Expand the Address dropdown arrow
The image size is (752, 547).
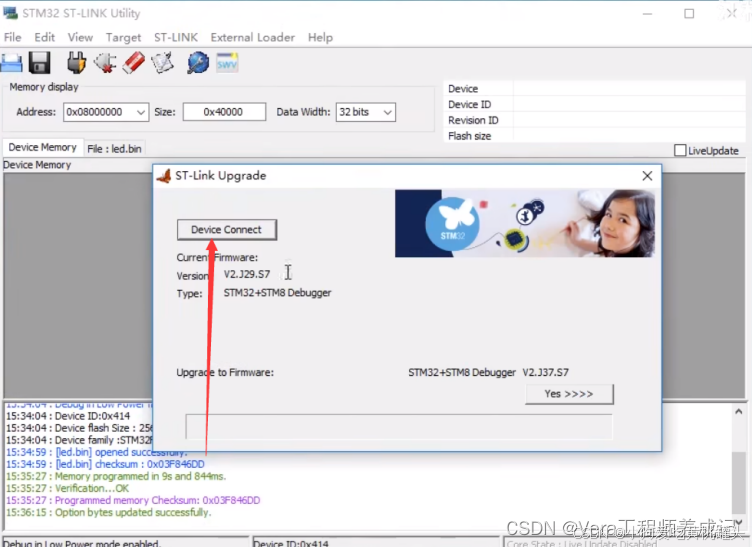pos(141,112)
